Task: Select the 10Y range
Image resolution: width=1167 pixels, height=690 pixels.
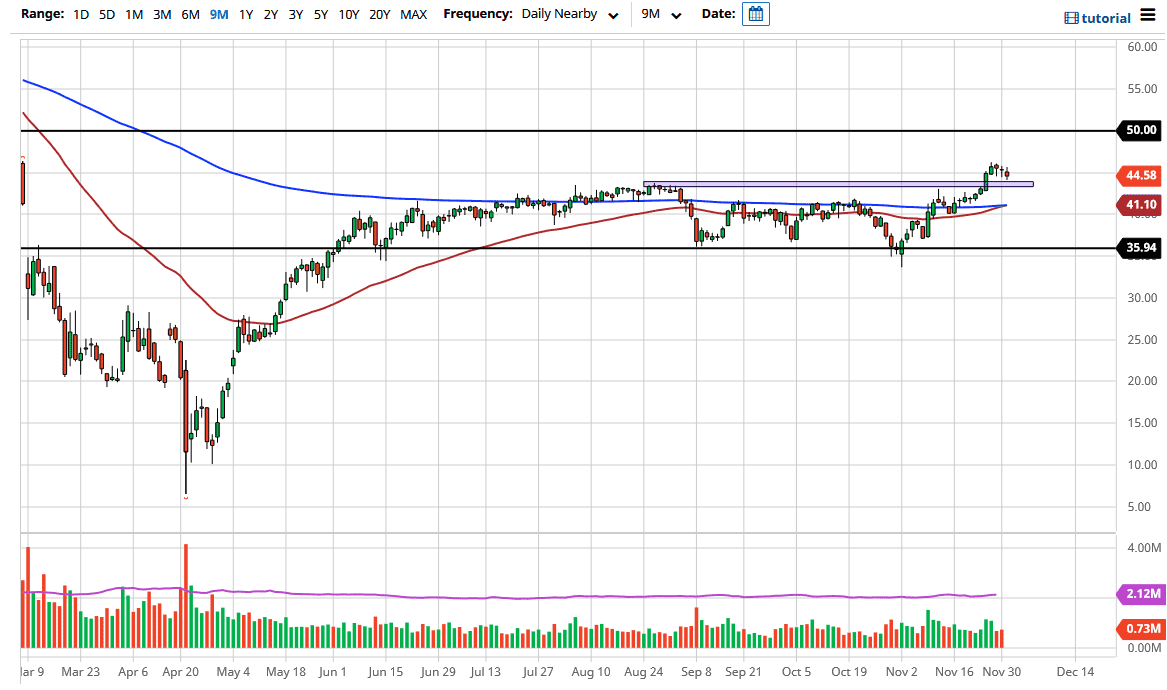Action: [347, 15]
